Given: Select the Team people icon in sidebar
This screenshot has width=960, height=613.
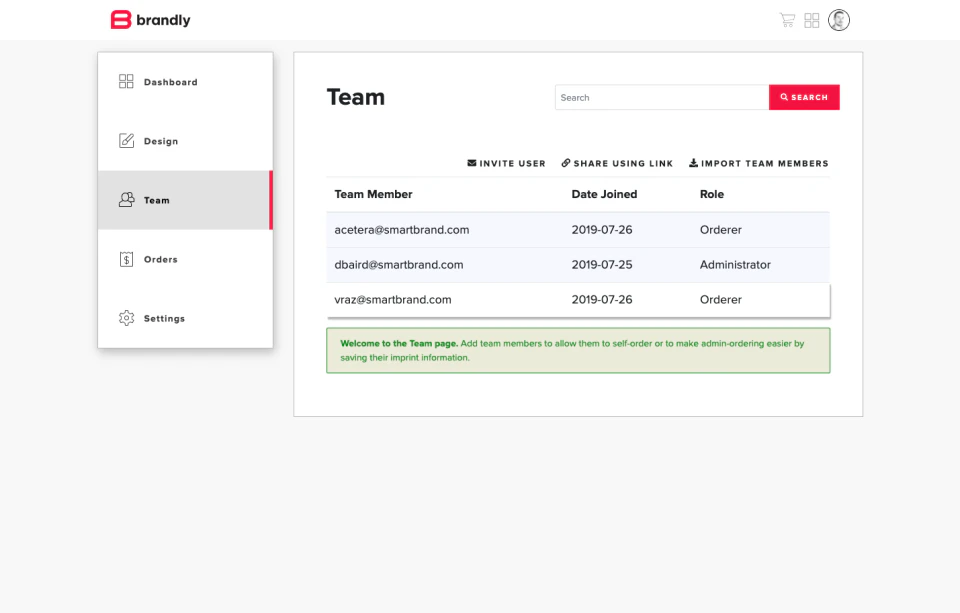Looking at the screenshot, I should [x=126, y=200].
